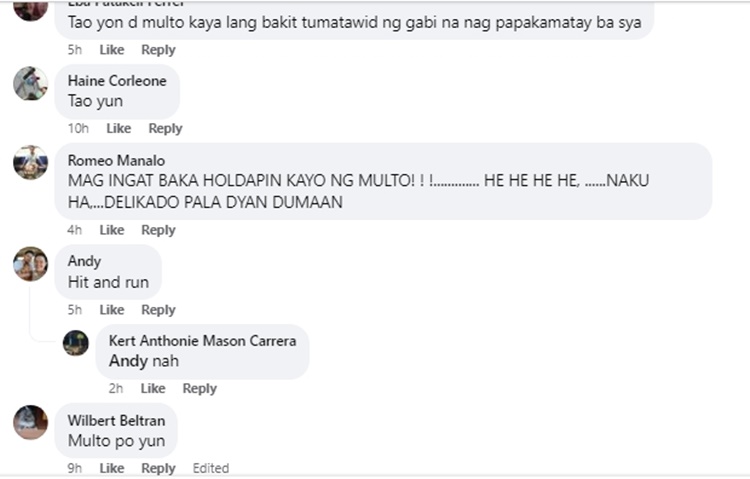This screenshot has width=750, height=479.
Task: View edit history via Edited label
Action: coord(211,468)
